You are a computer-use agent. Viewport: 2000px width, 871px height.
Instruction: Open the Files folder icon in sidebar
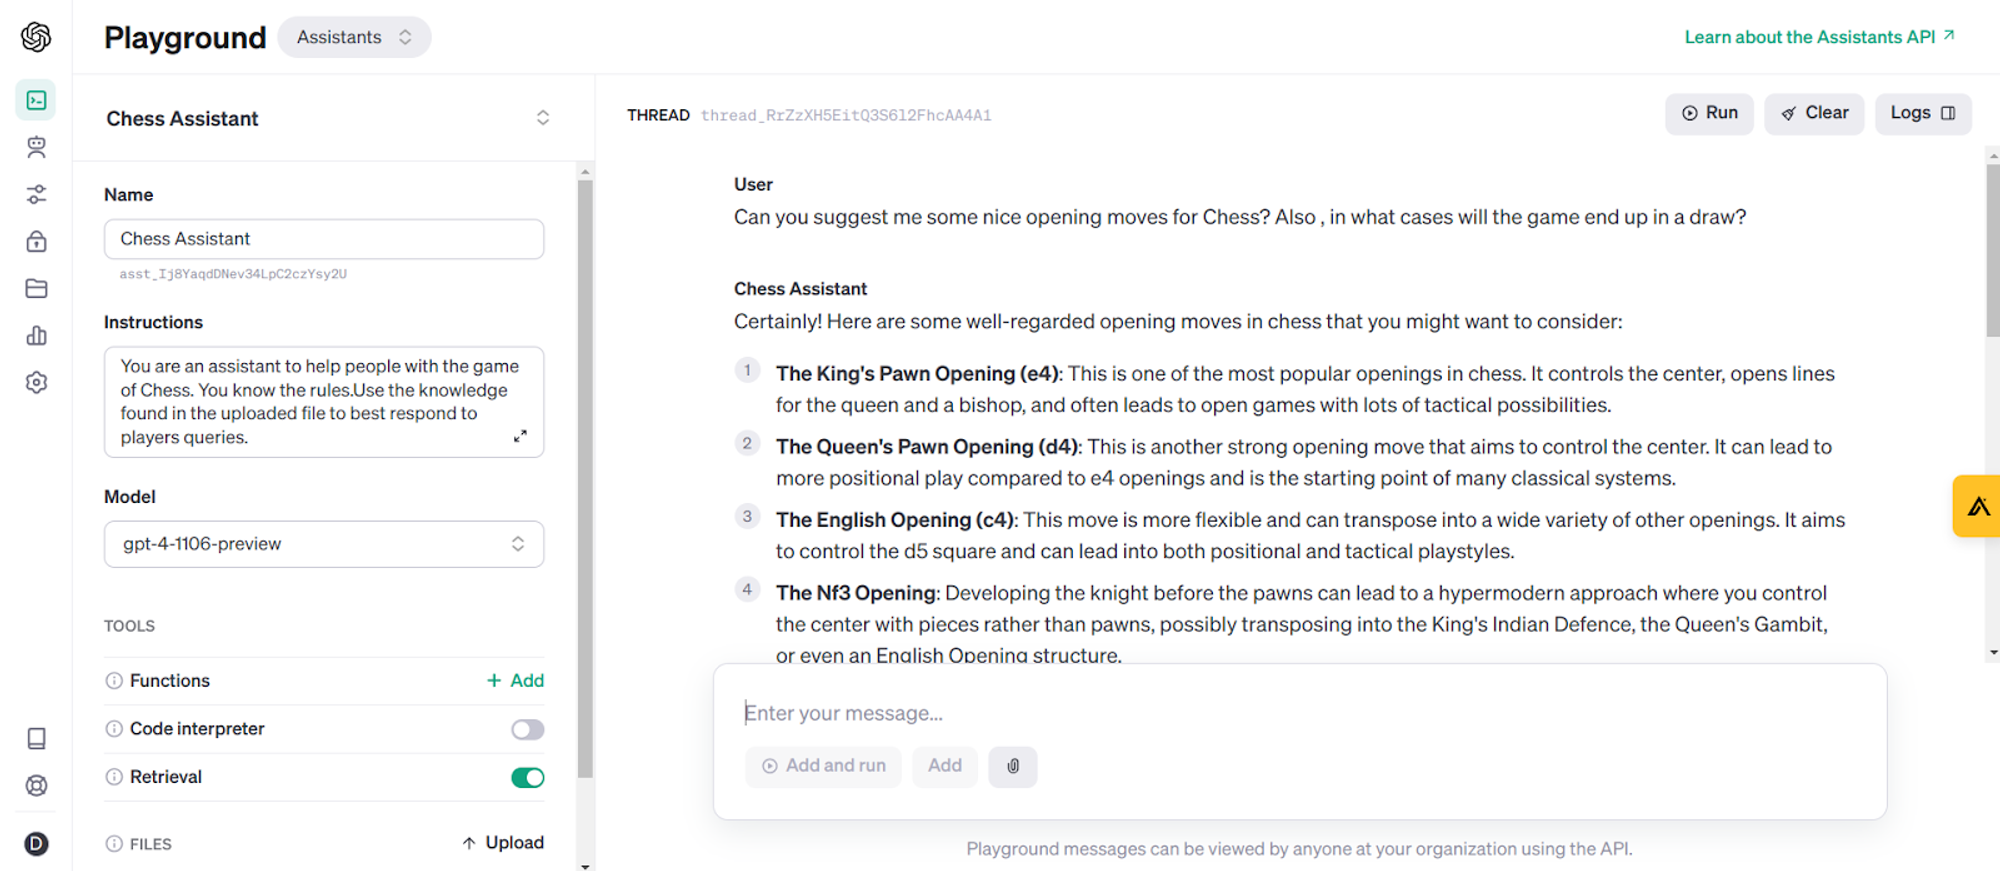tap(36, 289)
